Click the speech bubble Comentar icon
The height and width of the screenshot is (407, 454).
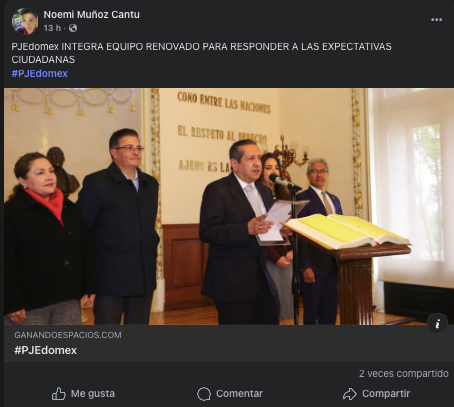tap(204, 394)
